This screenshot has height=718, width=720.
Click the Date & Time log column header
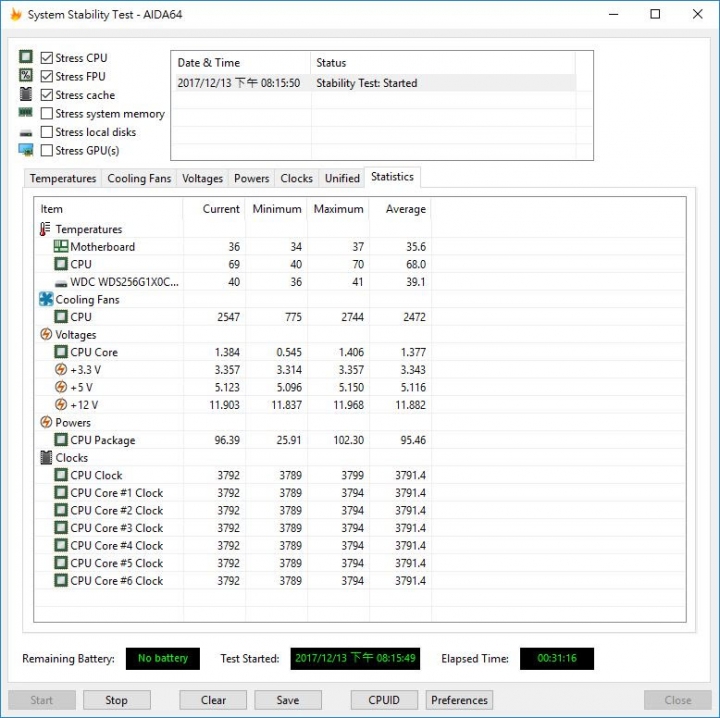(242, 62)
